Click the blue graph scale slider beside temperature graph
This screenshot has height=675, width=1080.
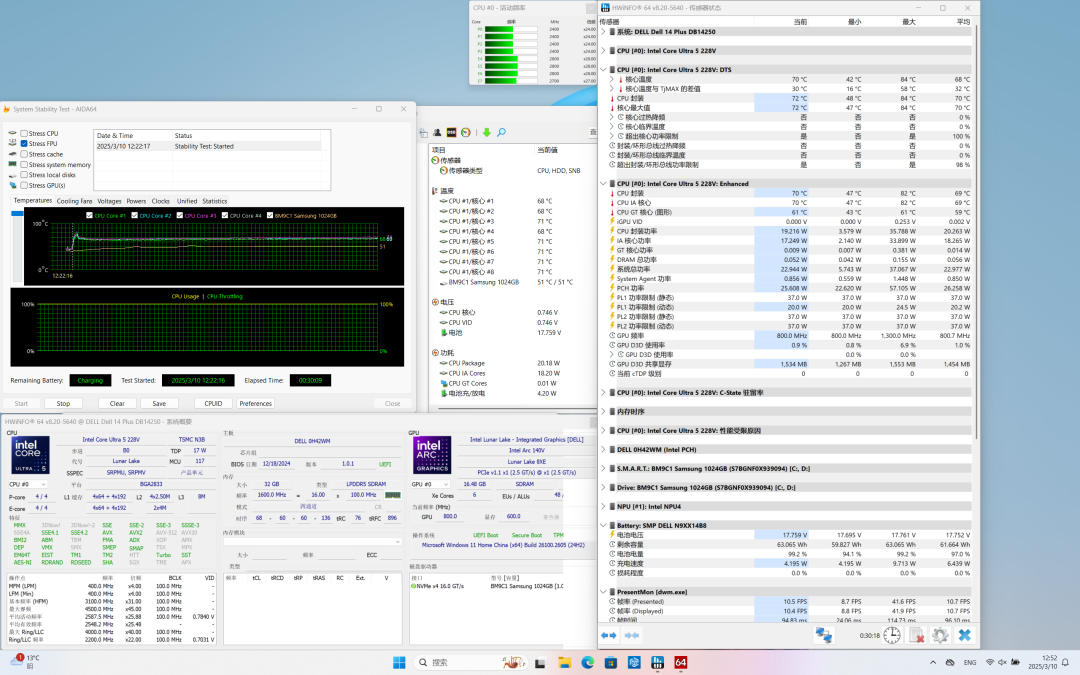17,214
